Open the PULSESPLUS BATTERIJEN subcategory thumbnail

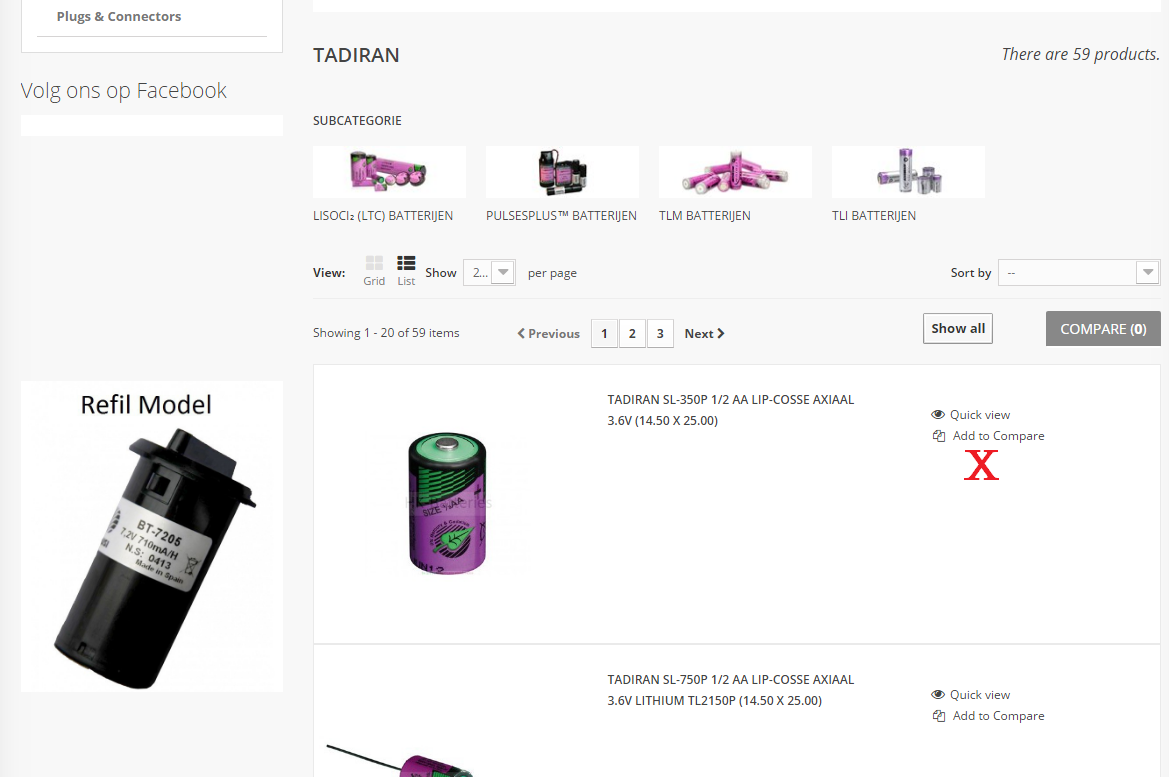point(562,172)
